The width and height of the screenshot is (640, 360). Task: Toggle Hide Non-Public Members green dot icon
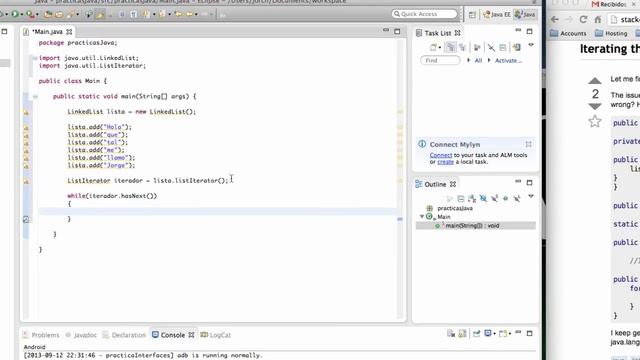505,199
